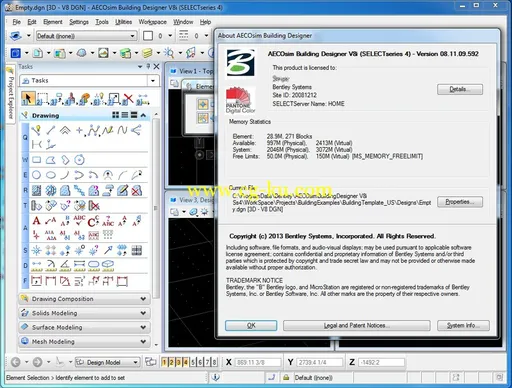Screen dimensions: 512x388
Task: Pick the linear dimension tool in row D
Action: 36,266
